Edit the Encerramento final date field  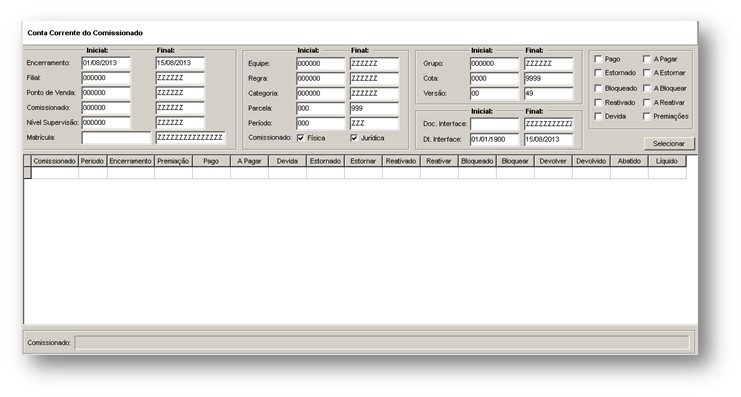pyautogui.click(x=180, y=63)
